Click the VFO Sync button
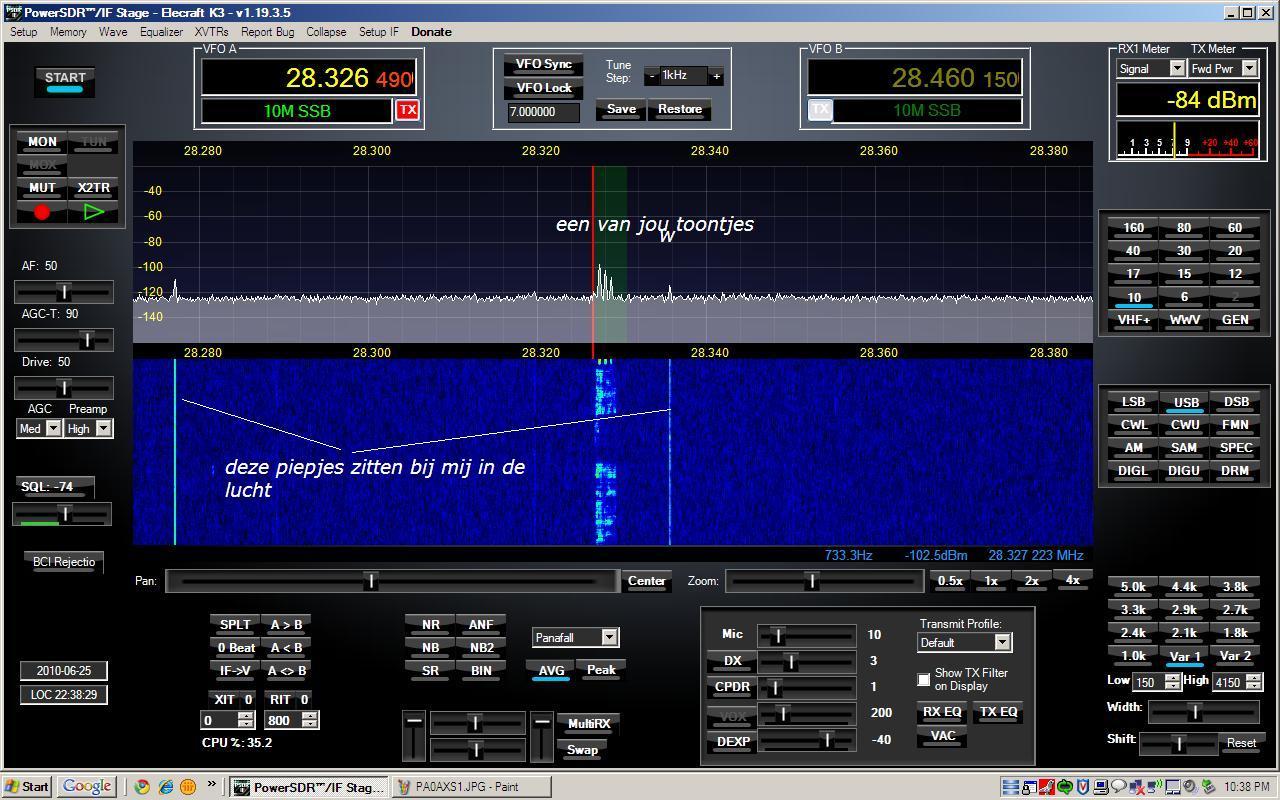The width and height of the screenshot is (1280, 800). 543,64
